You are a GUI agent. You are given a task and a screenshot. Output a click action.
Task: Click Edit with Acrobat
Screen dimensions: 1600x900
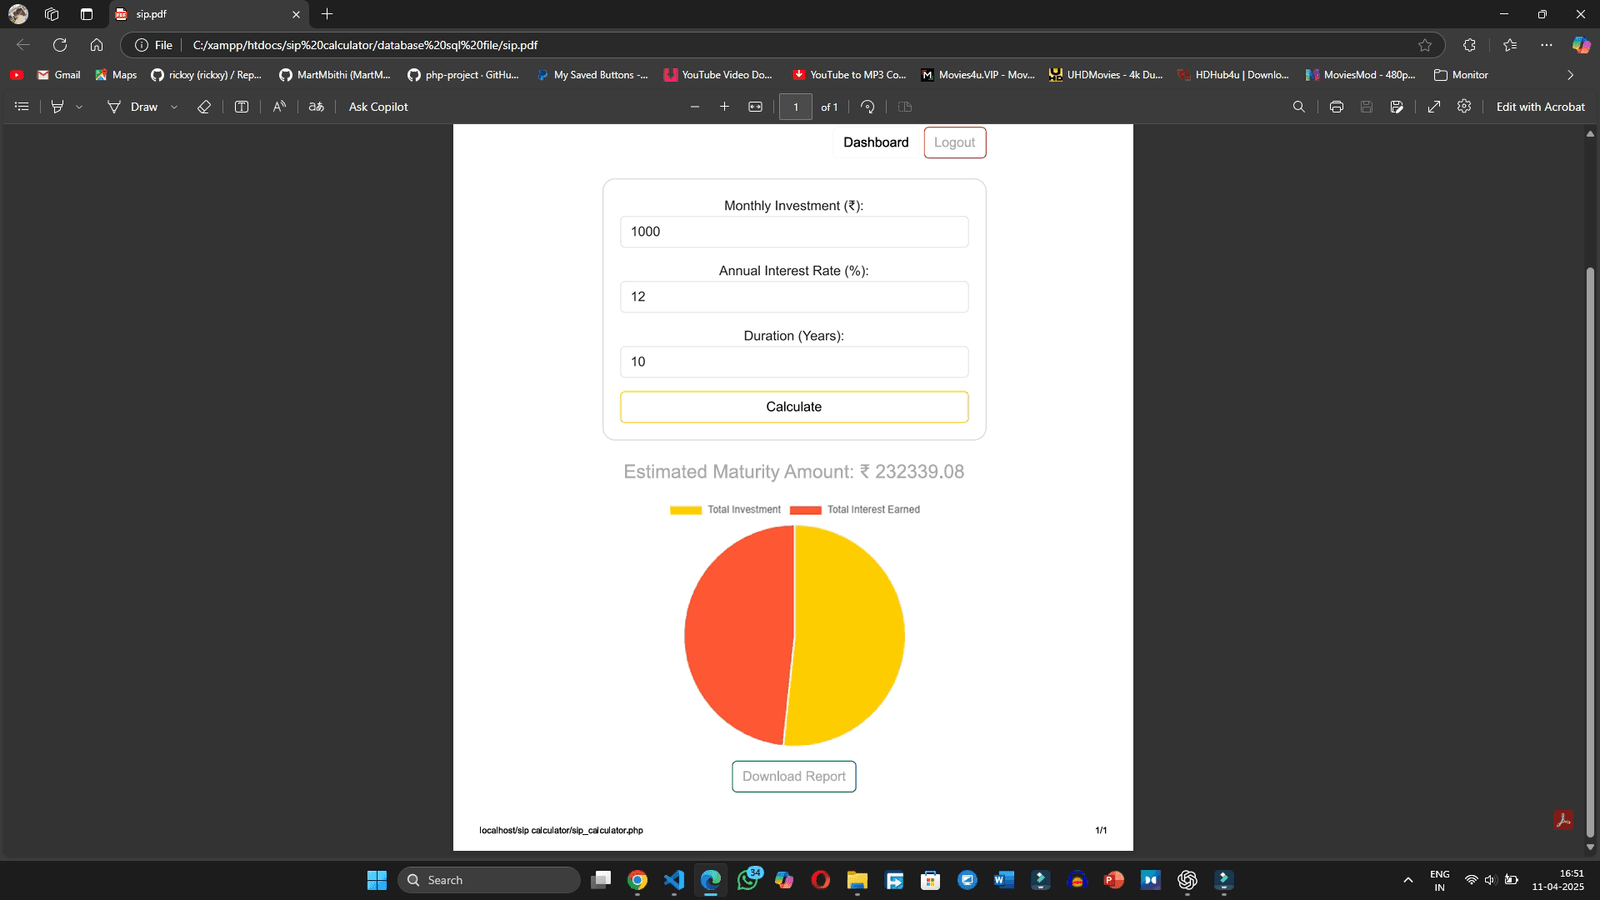1540,107
